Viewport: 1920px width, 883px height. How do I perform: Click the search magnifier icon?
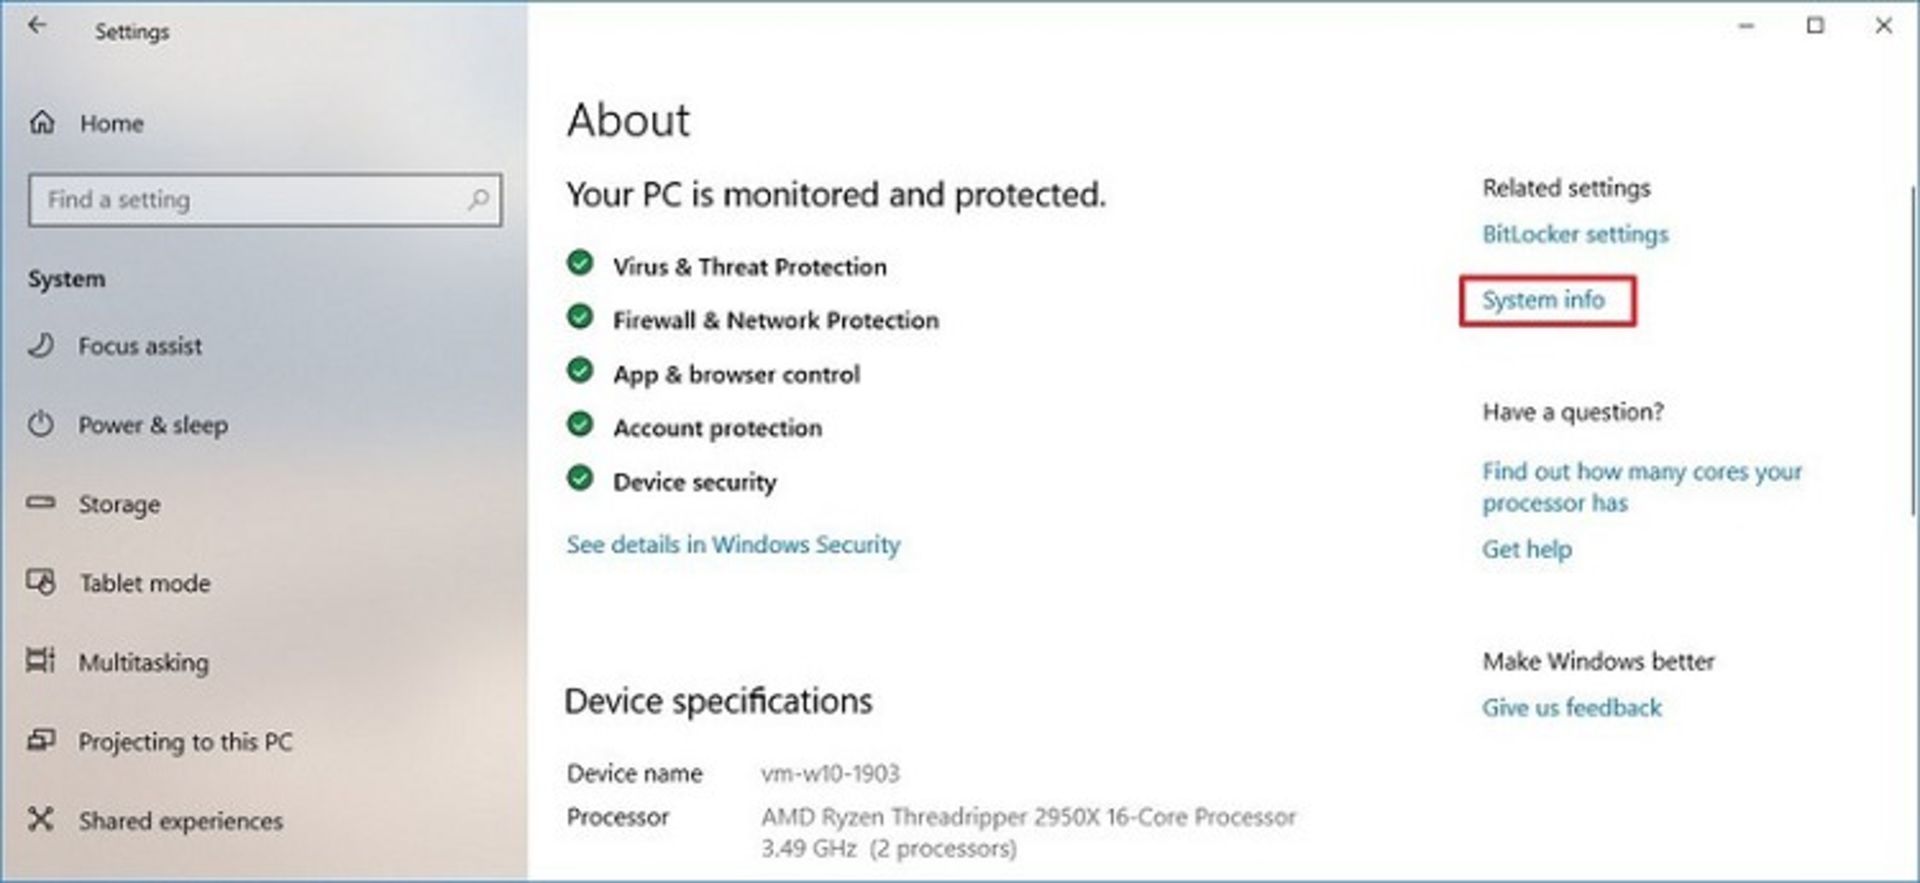tap(478, 200)
